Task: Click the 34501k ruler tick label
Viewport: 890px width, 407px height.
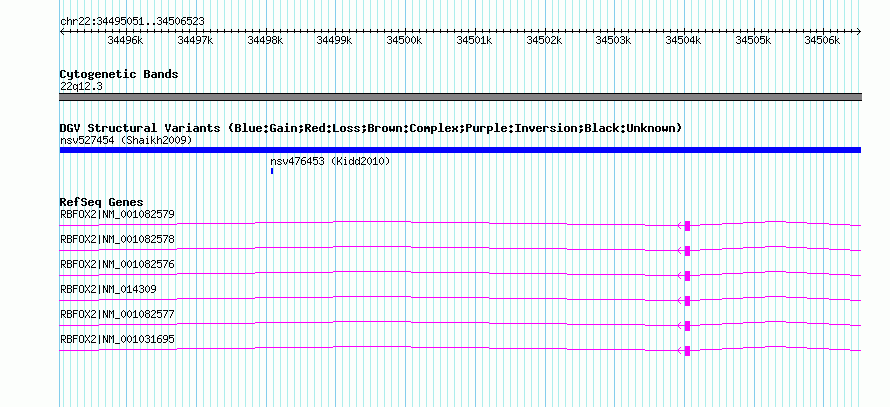Action: tap(474, 40)
